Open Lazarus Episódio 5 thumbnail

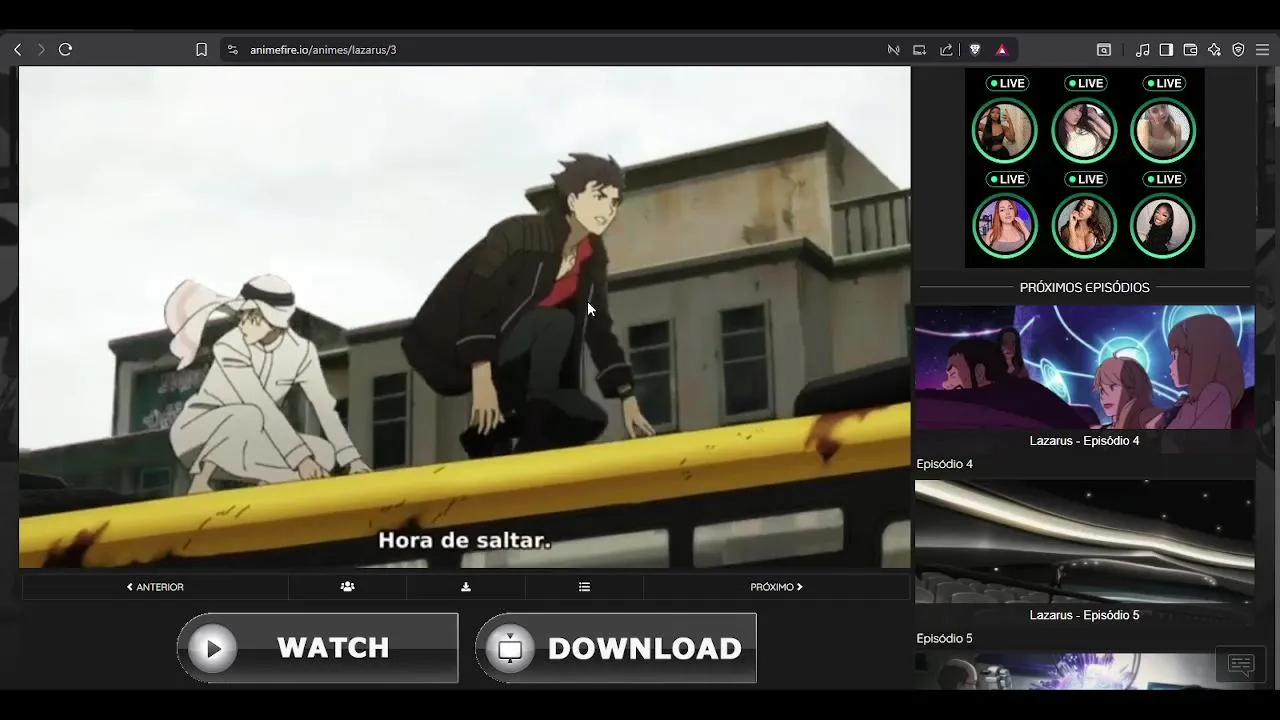coord(1084,541)
